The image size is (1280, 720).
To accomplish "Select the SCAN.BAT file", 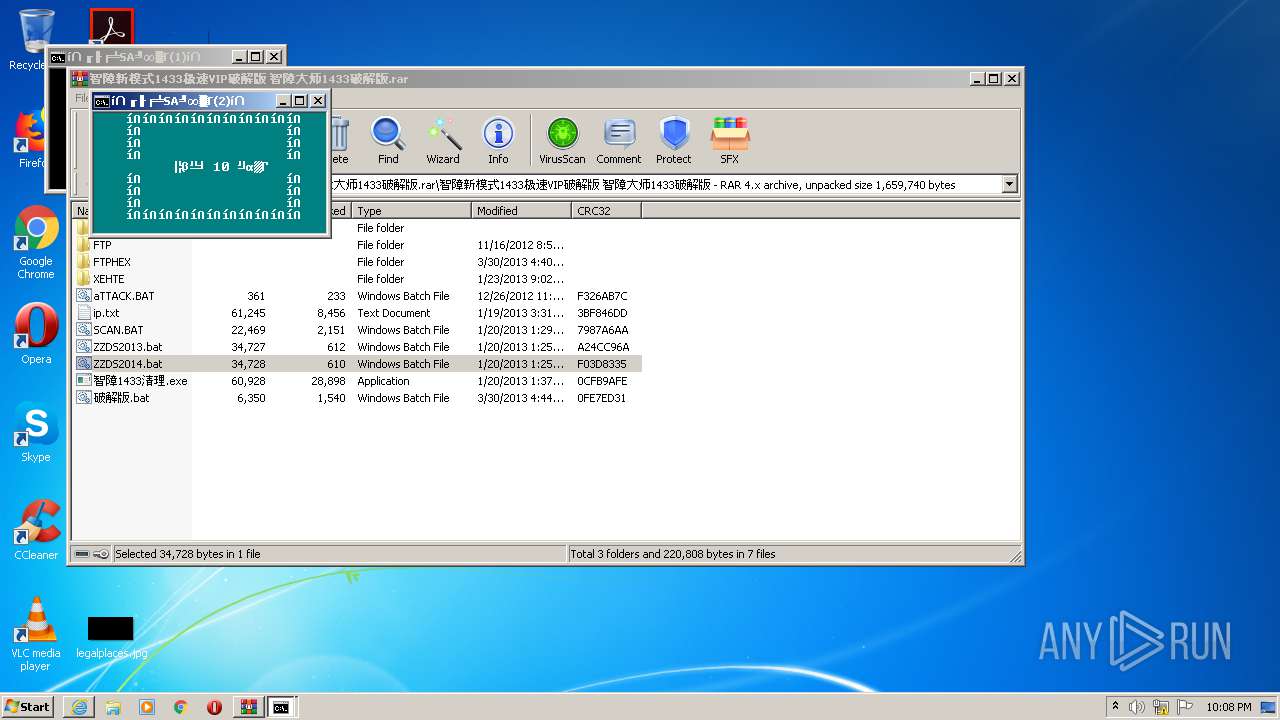I will 357,330.
